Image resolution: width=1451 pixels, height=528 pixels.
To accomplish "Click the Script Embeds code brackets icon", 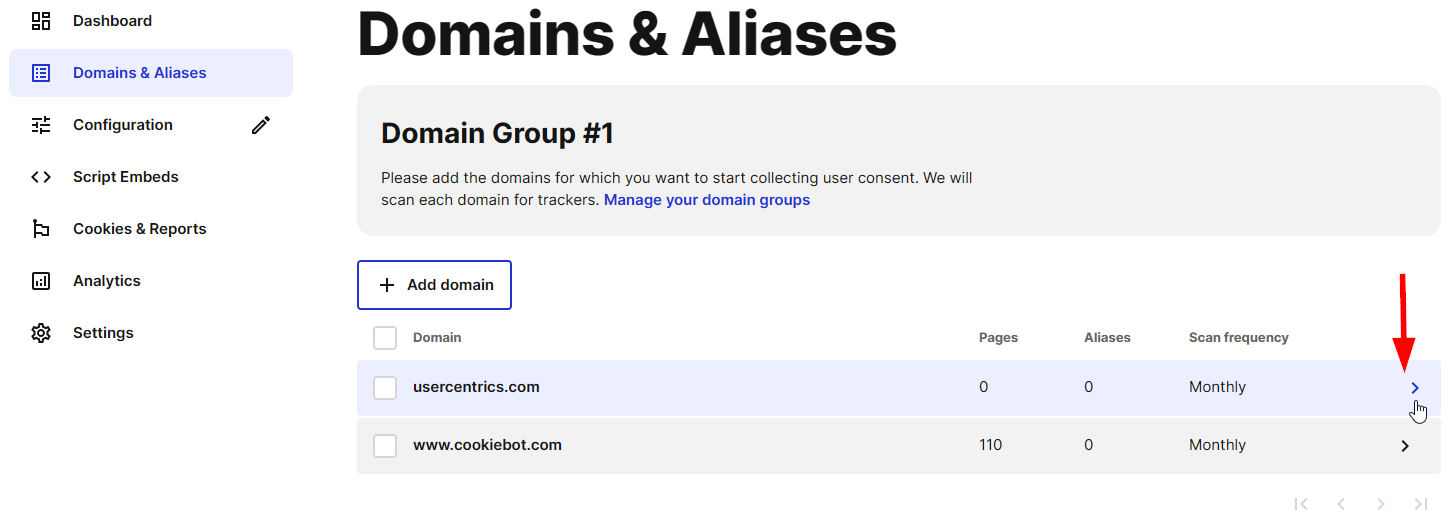I will (41, 177).
